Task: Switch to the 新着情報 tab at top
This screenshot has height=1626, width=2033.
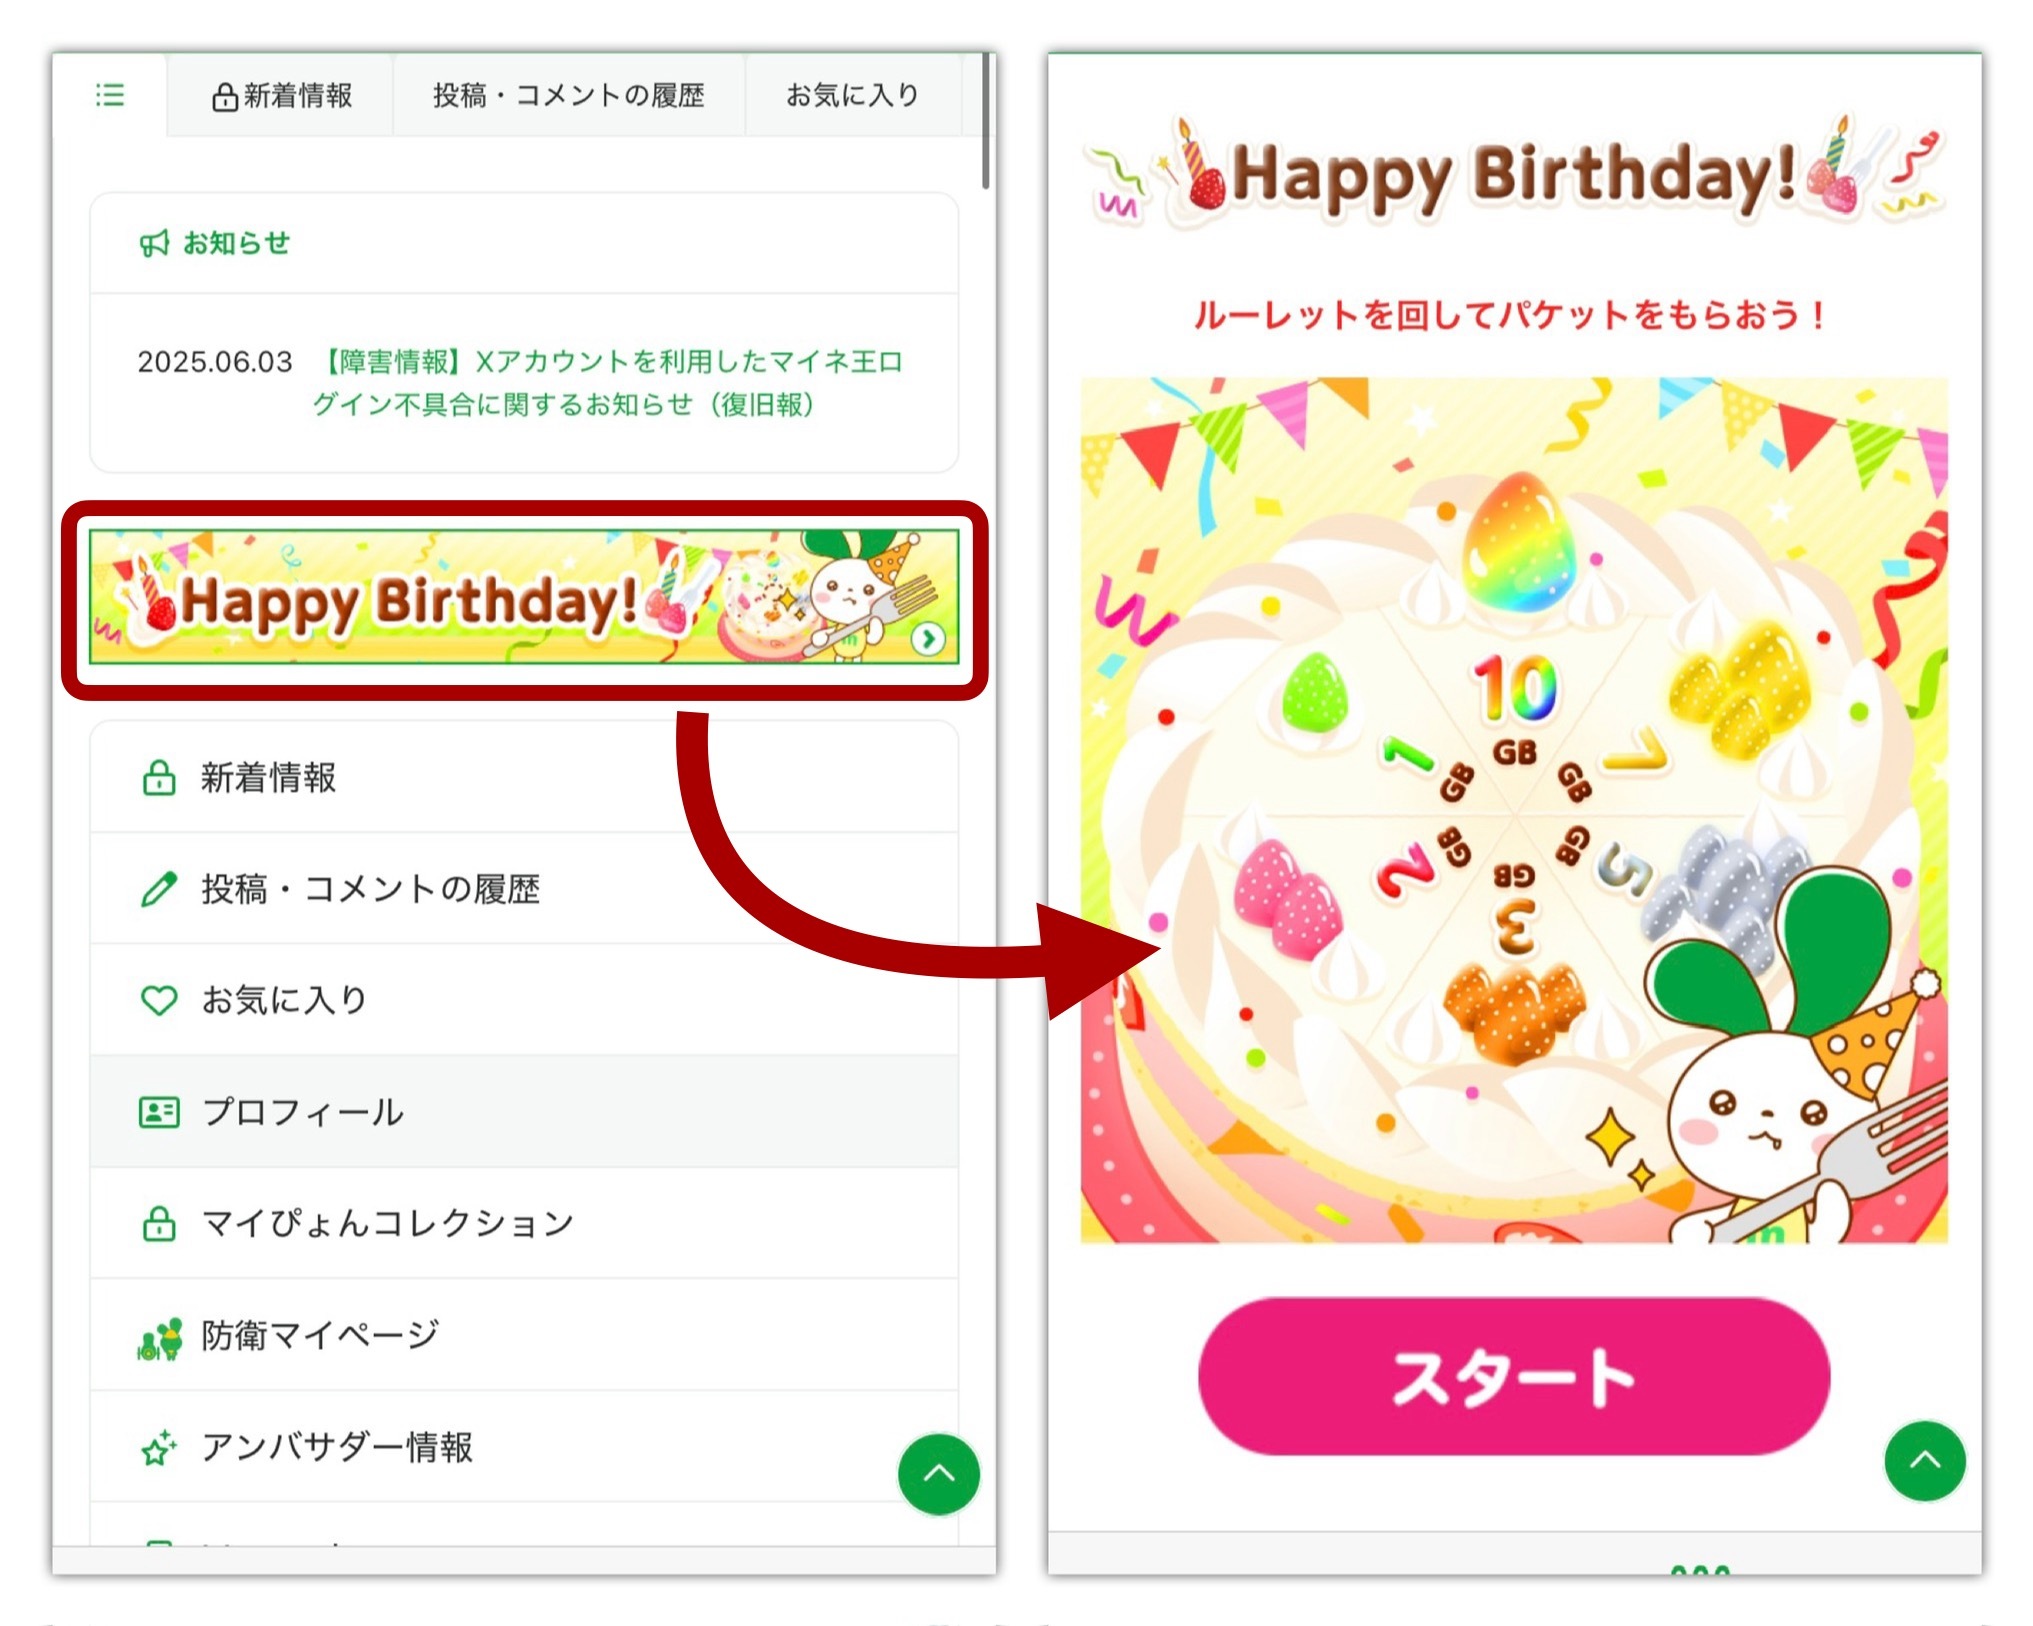Action: 281,95
